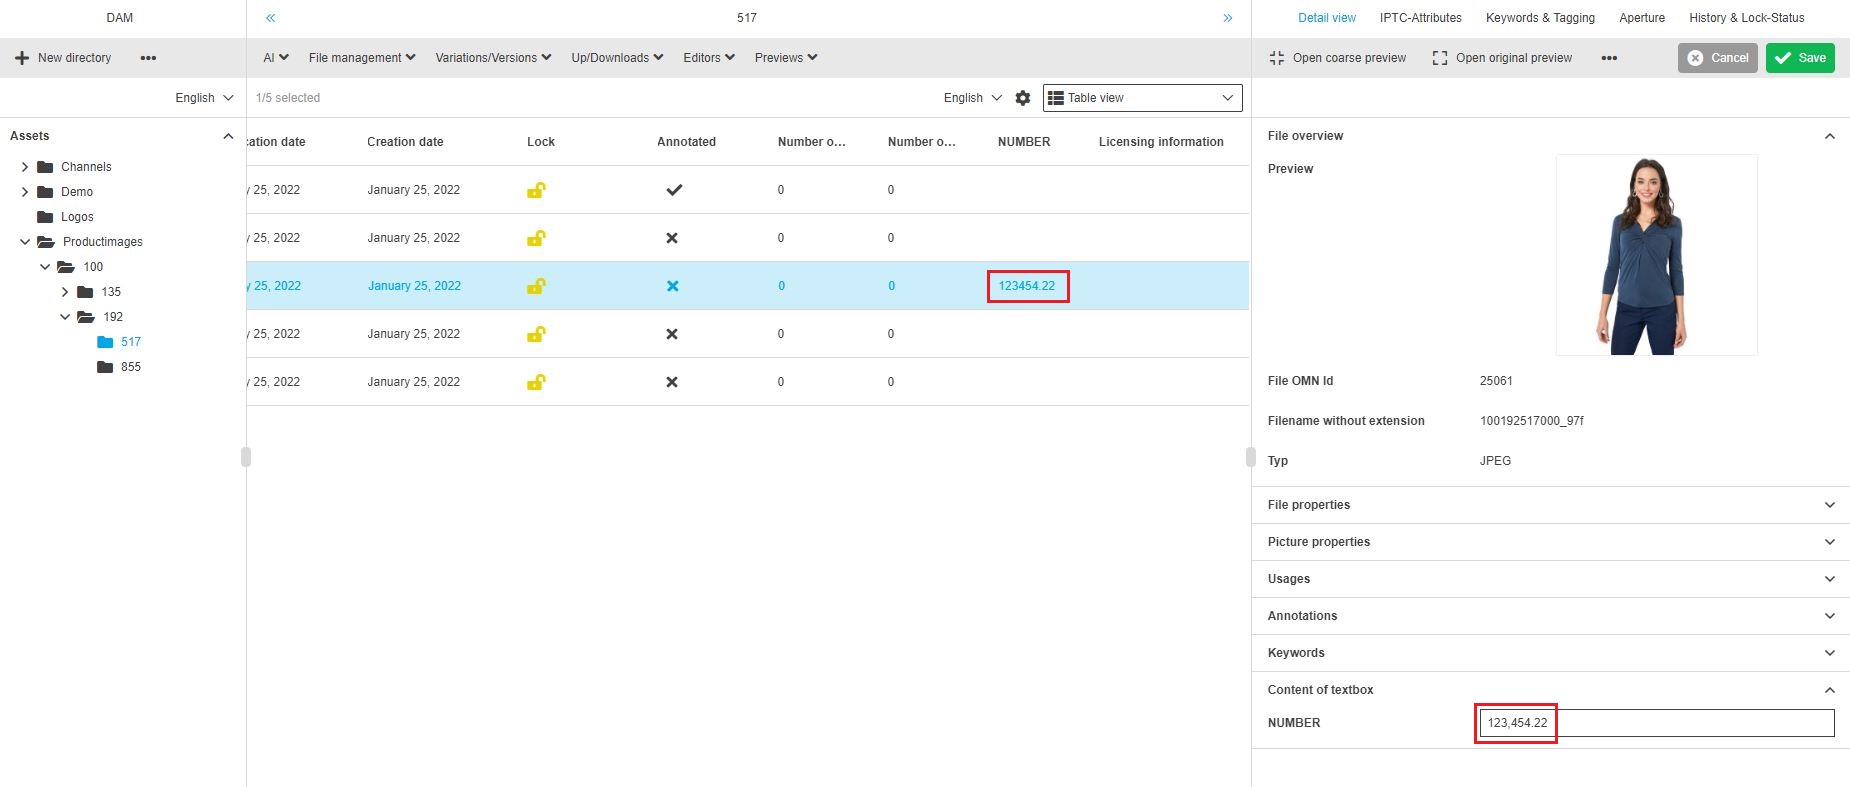Click the green Save button

[1799, 58]
